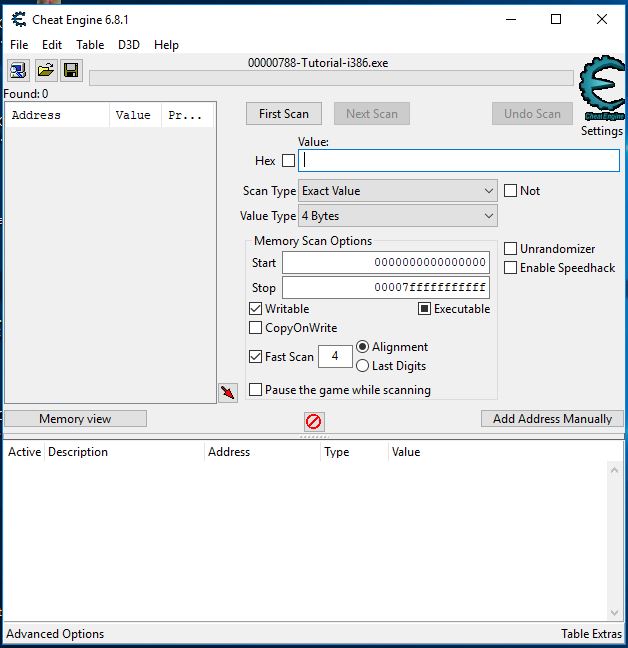Open the File menu
Screen dimensions: 628x648
point(19,45)
